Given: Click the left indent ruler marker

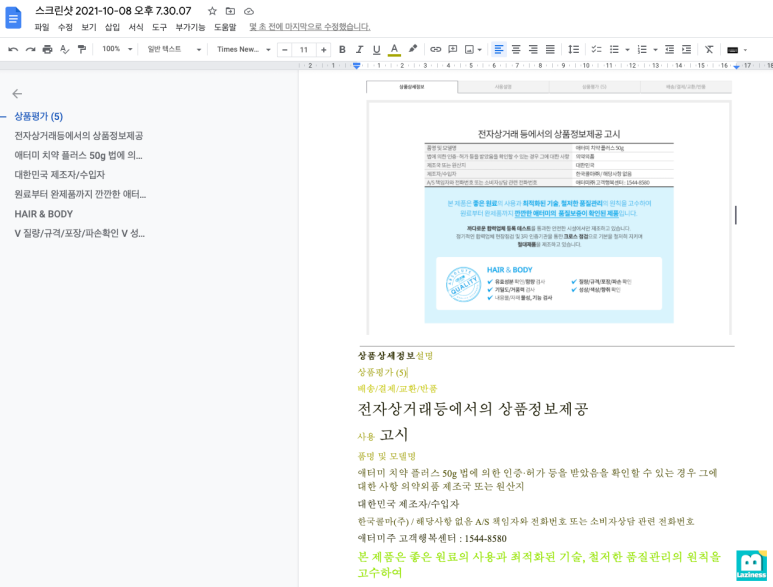Looking at the screenshot, I should pos(356,66).
